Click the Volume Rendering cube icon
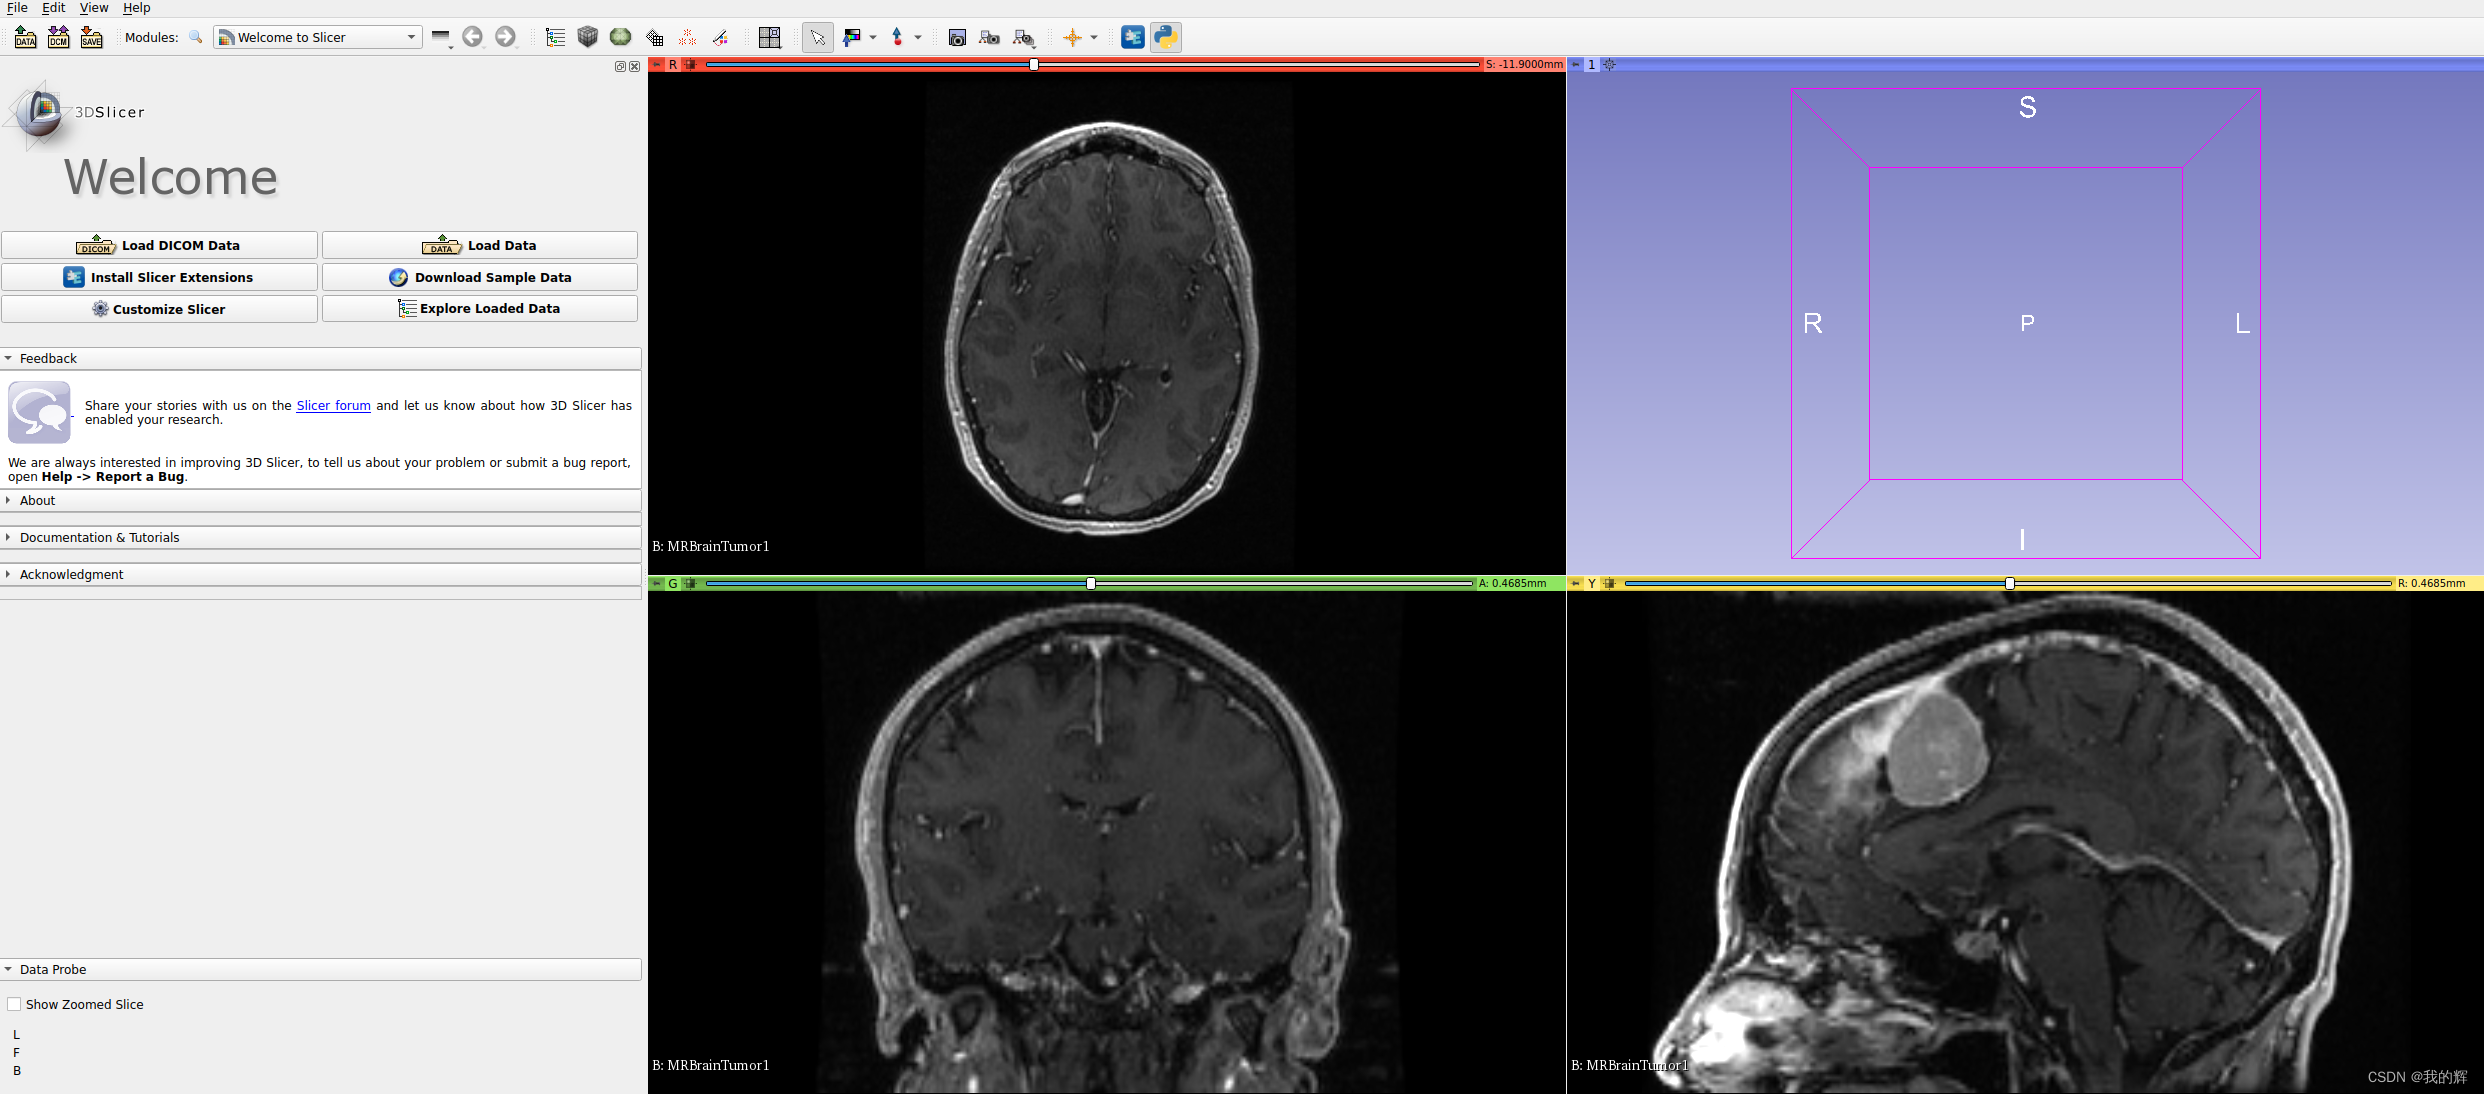 [x=588, y=38]
